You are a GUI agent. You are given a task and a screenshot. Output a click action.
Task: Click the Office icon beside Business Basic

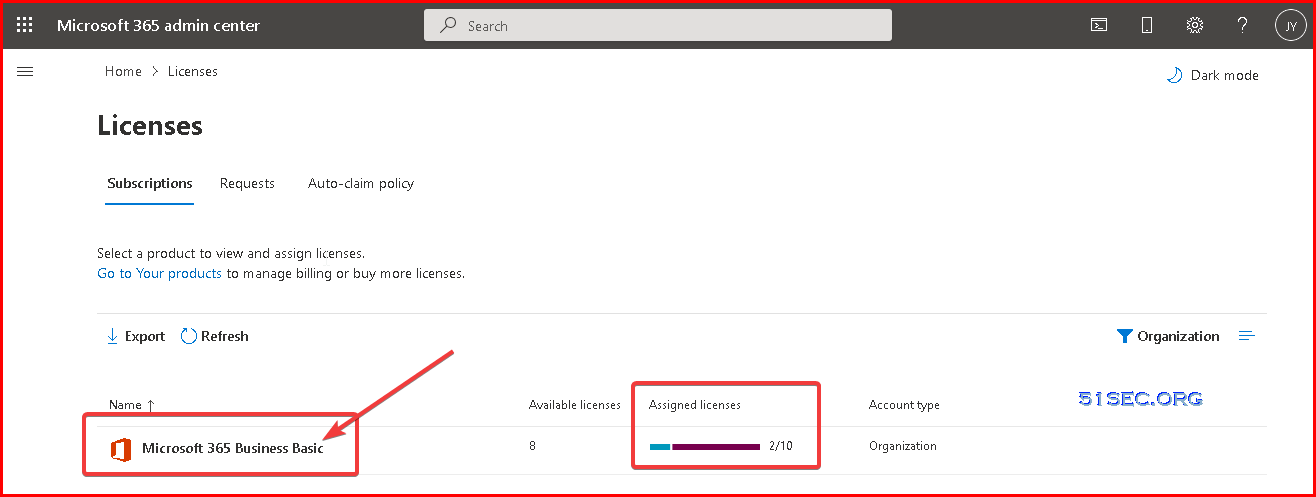point(121,449)
